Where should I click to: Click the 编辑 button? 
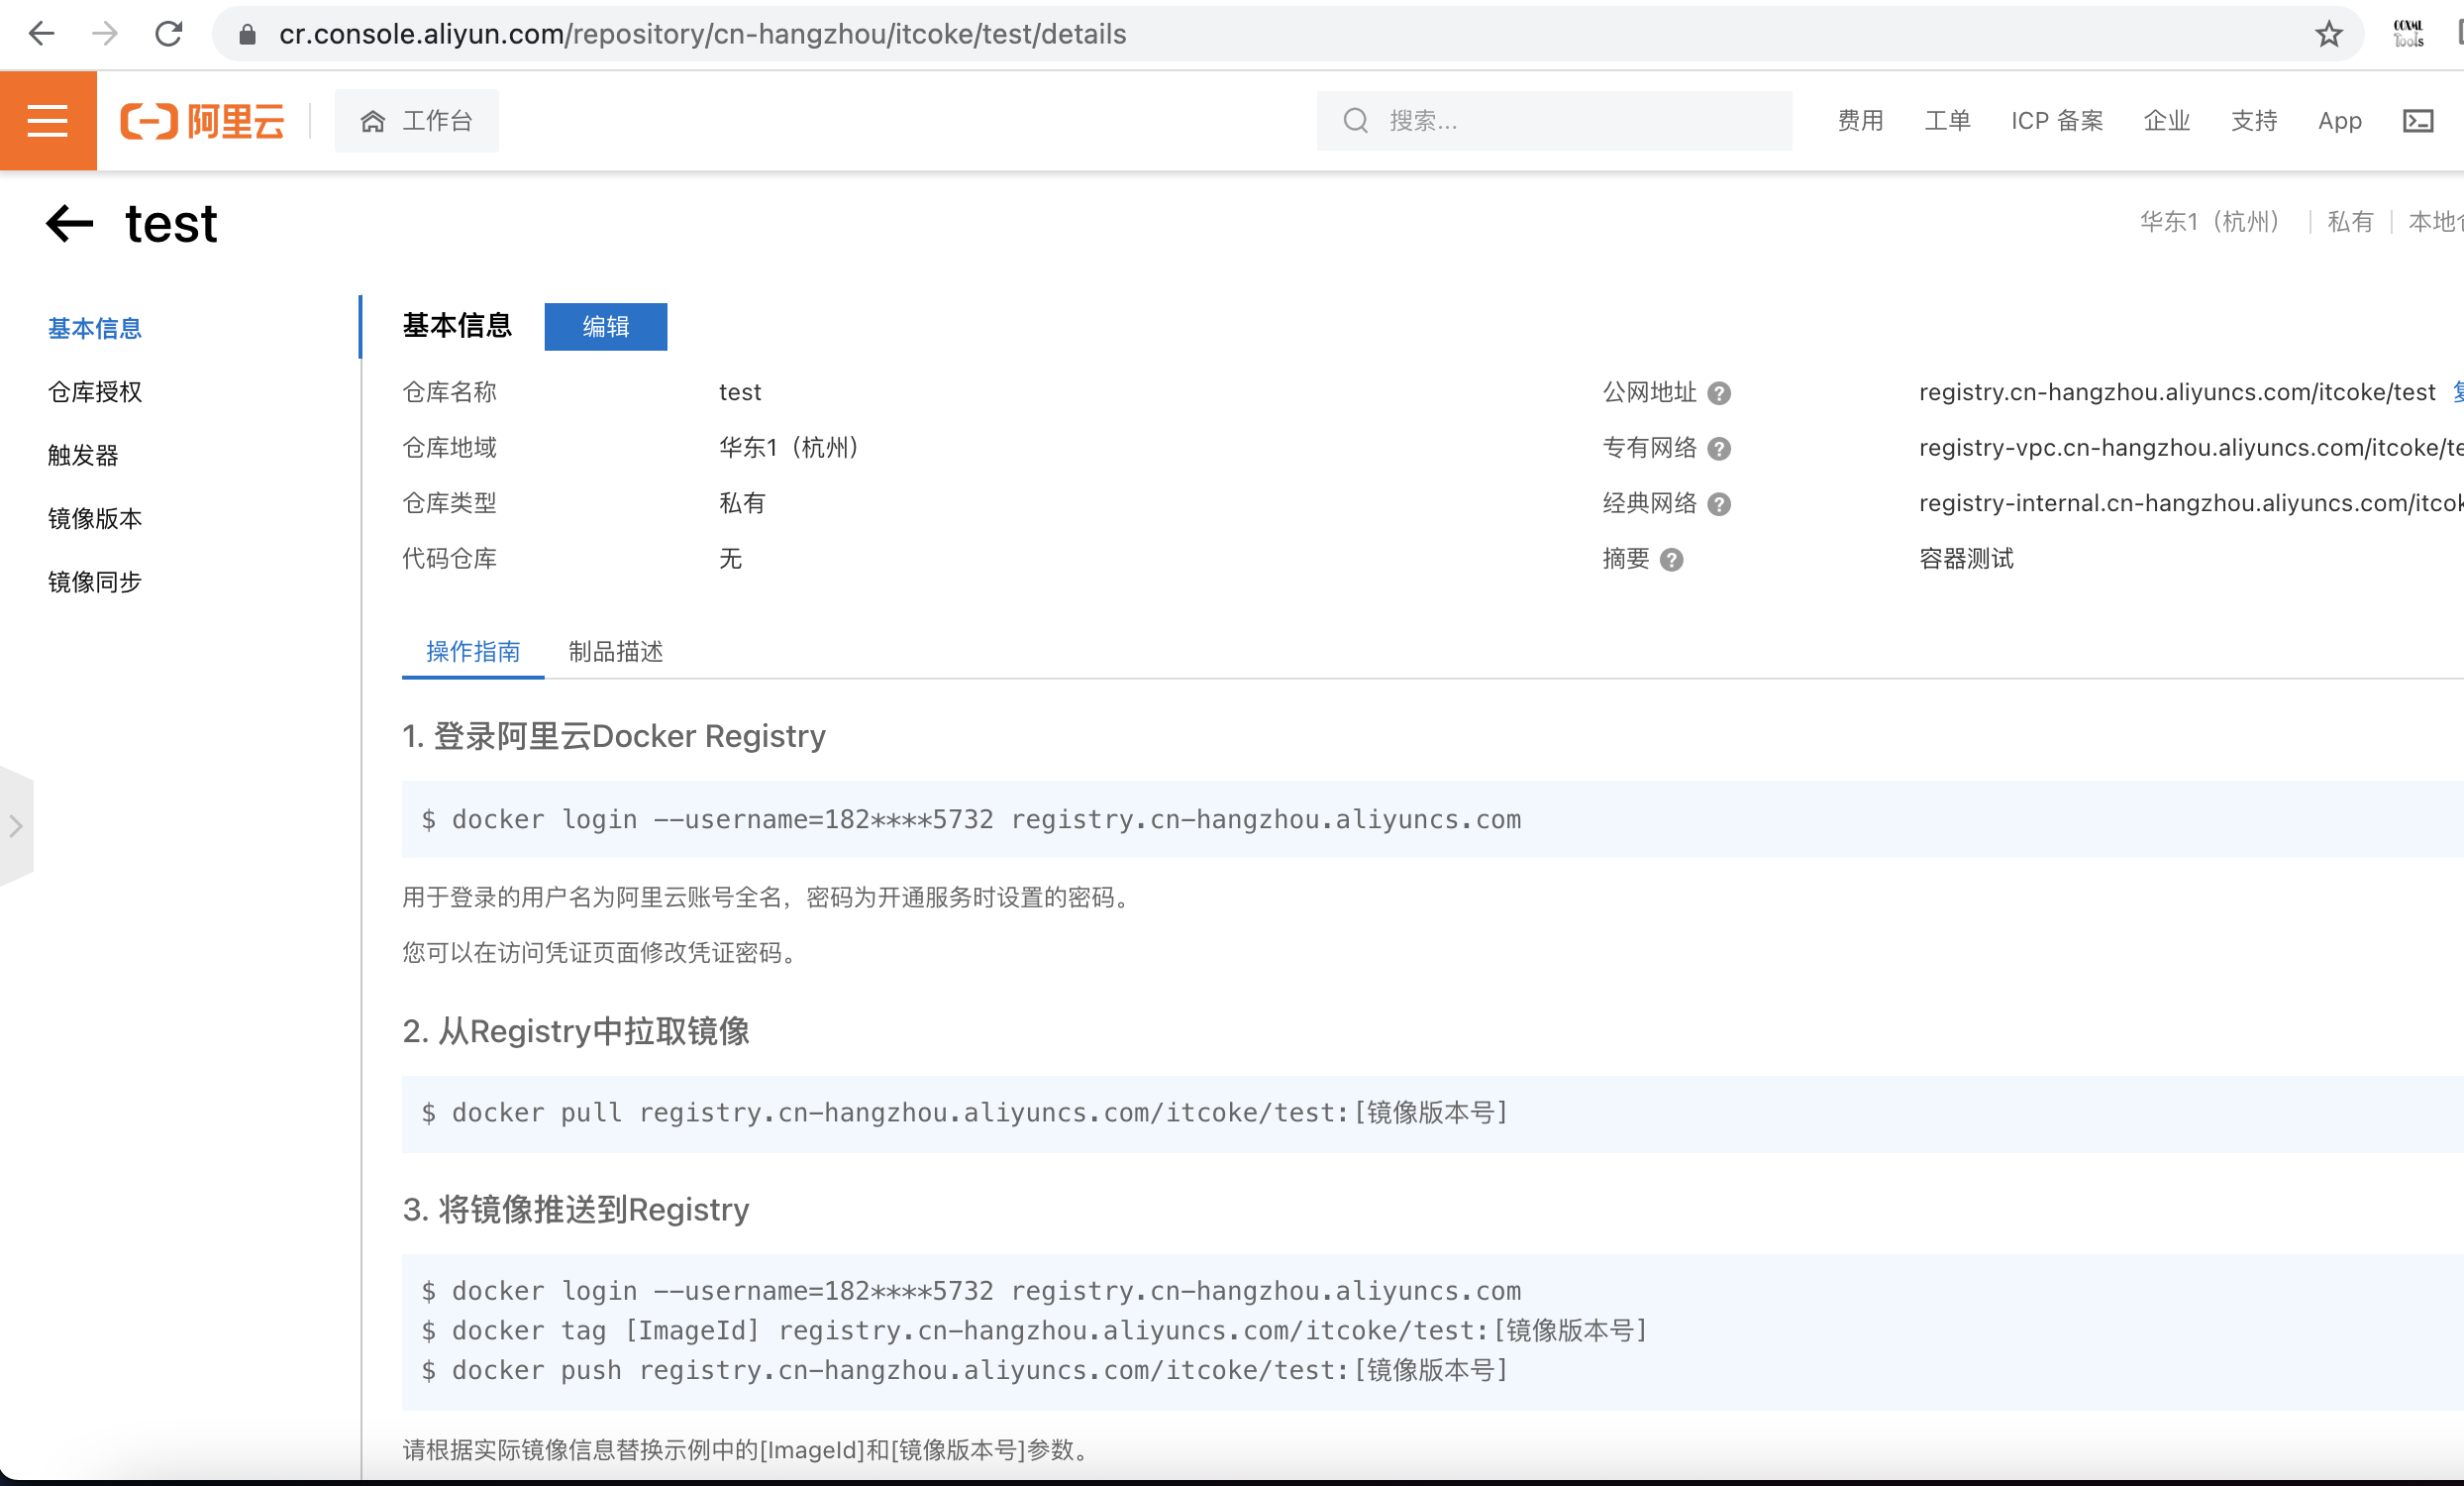[605, 327]
